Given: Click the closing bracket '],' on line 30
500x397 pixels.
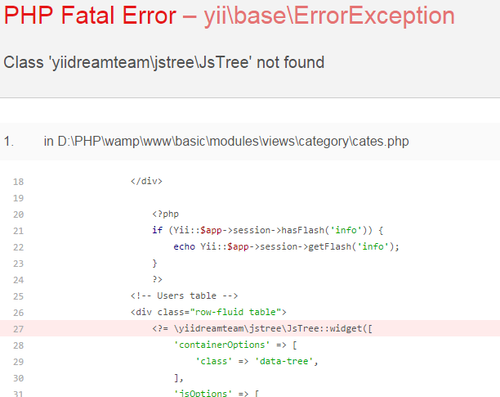Looking at the screenshot, I should coord(179,378).
